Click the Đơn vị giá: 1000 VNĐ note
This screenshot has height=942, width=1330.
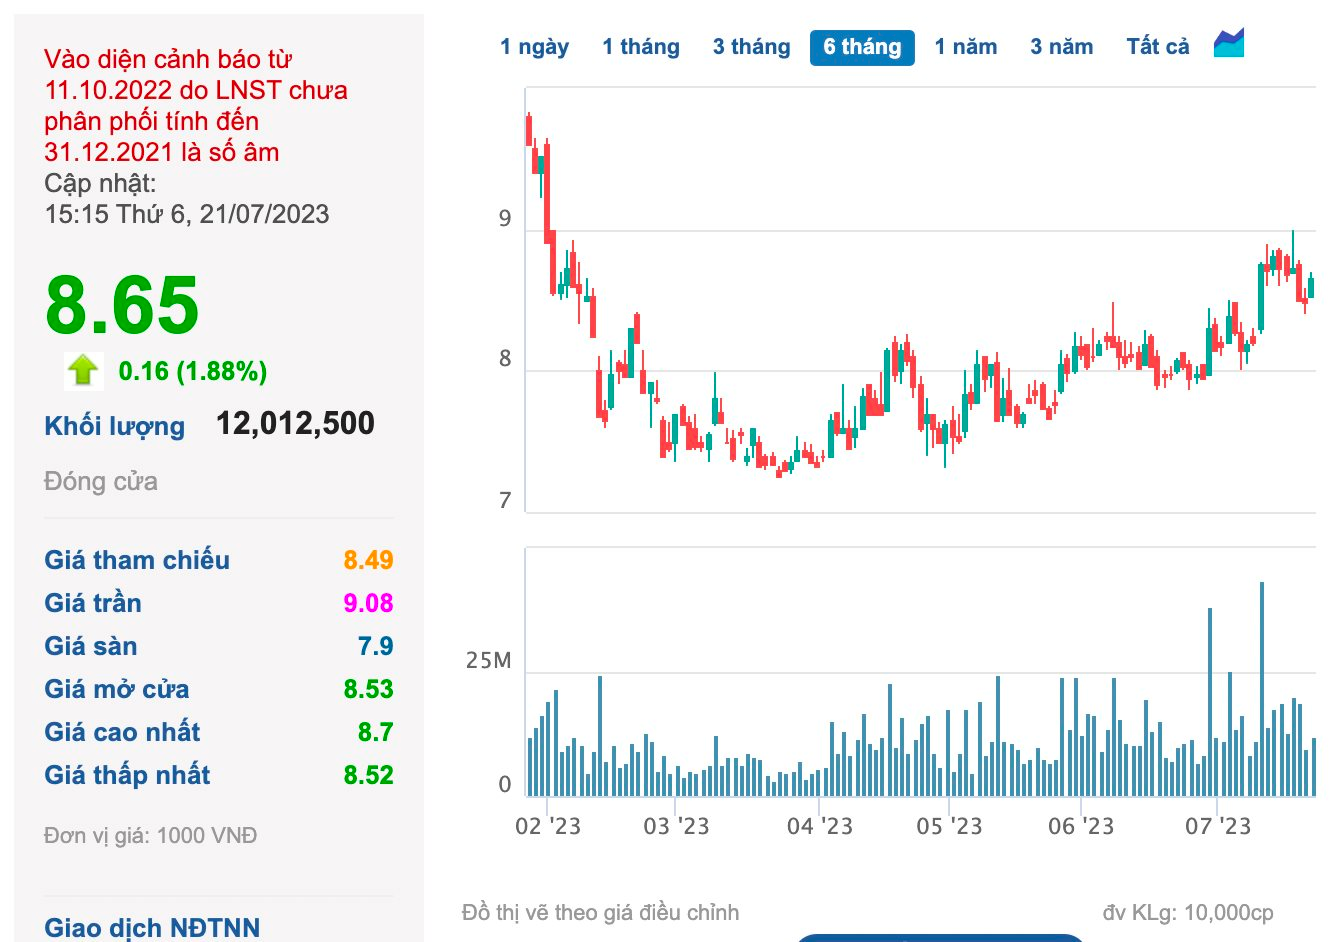150,835
